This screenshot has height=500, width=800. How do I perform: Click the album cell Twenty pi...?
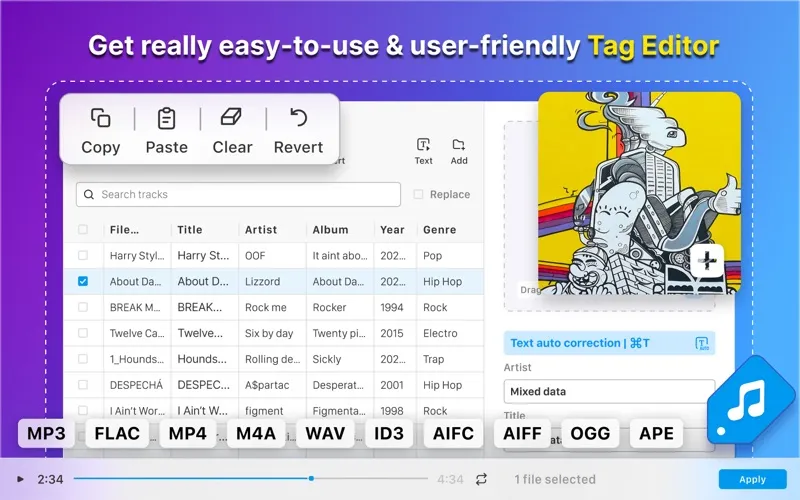click(x=339, y=333)
